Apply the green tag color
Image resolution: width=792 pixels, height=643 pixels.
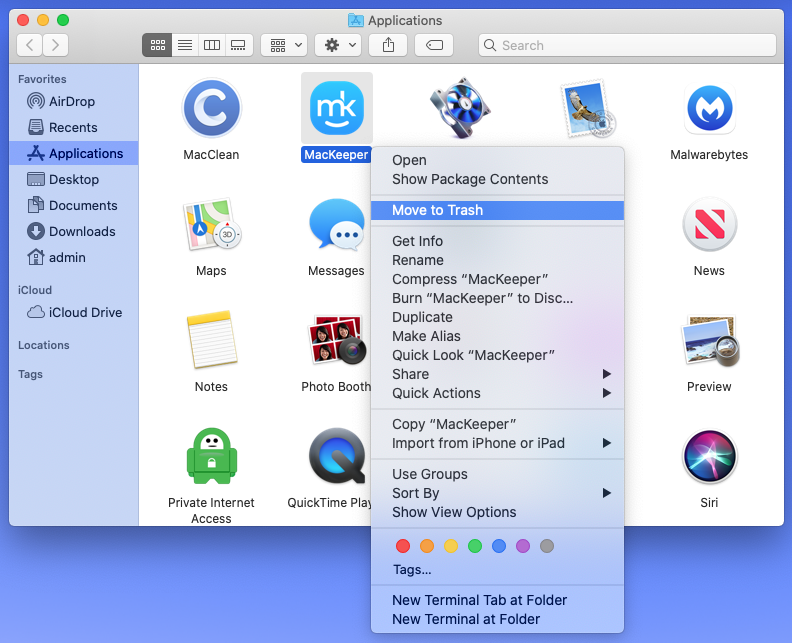pyautogui.click(x=475, y=546)
